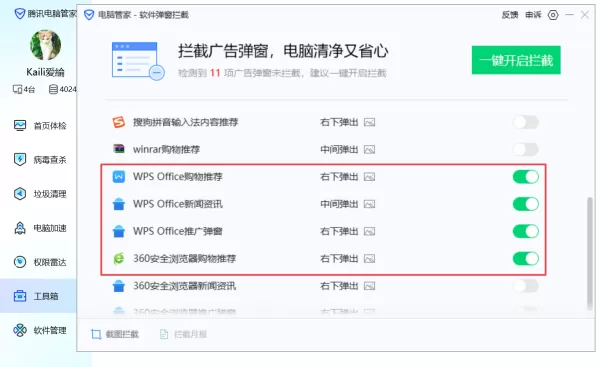
Task: Click 中间弹出 text in winrar row
Action: point(339,150)
